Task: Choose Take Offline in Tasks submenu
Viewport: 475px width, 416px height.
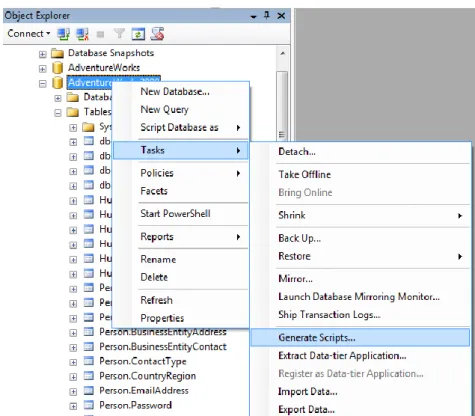Action: [360, 174]
